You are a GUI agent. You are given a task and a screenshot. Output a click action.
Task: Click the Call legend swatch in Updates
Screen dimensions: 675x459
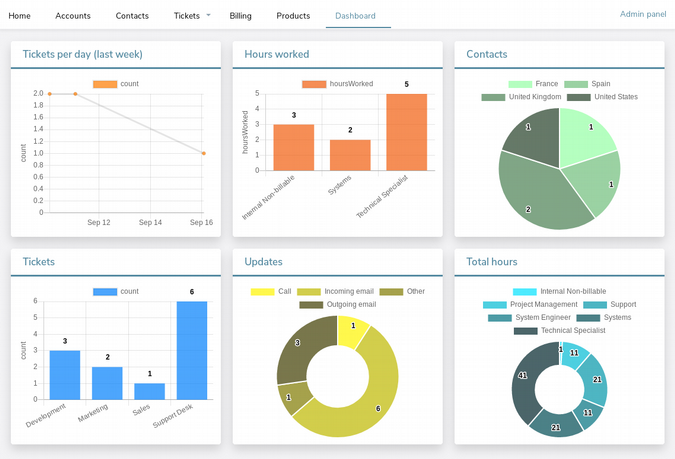[x=262, y=291]
